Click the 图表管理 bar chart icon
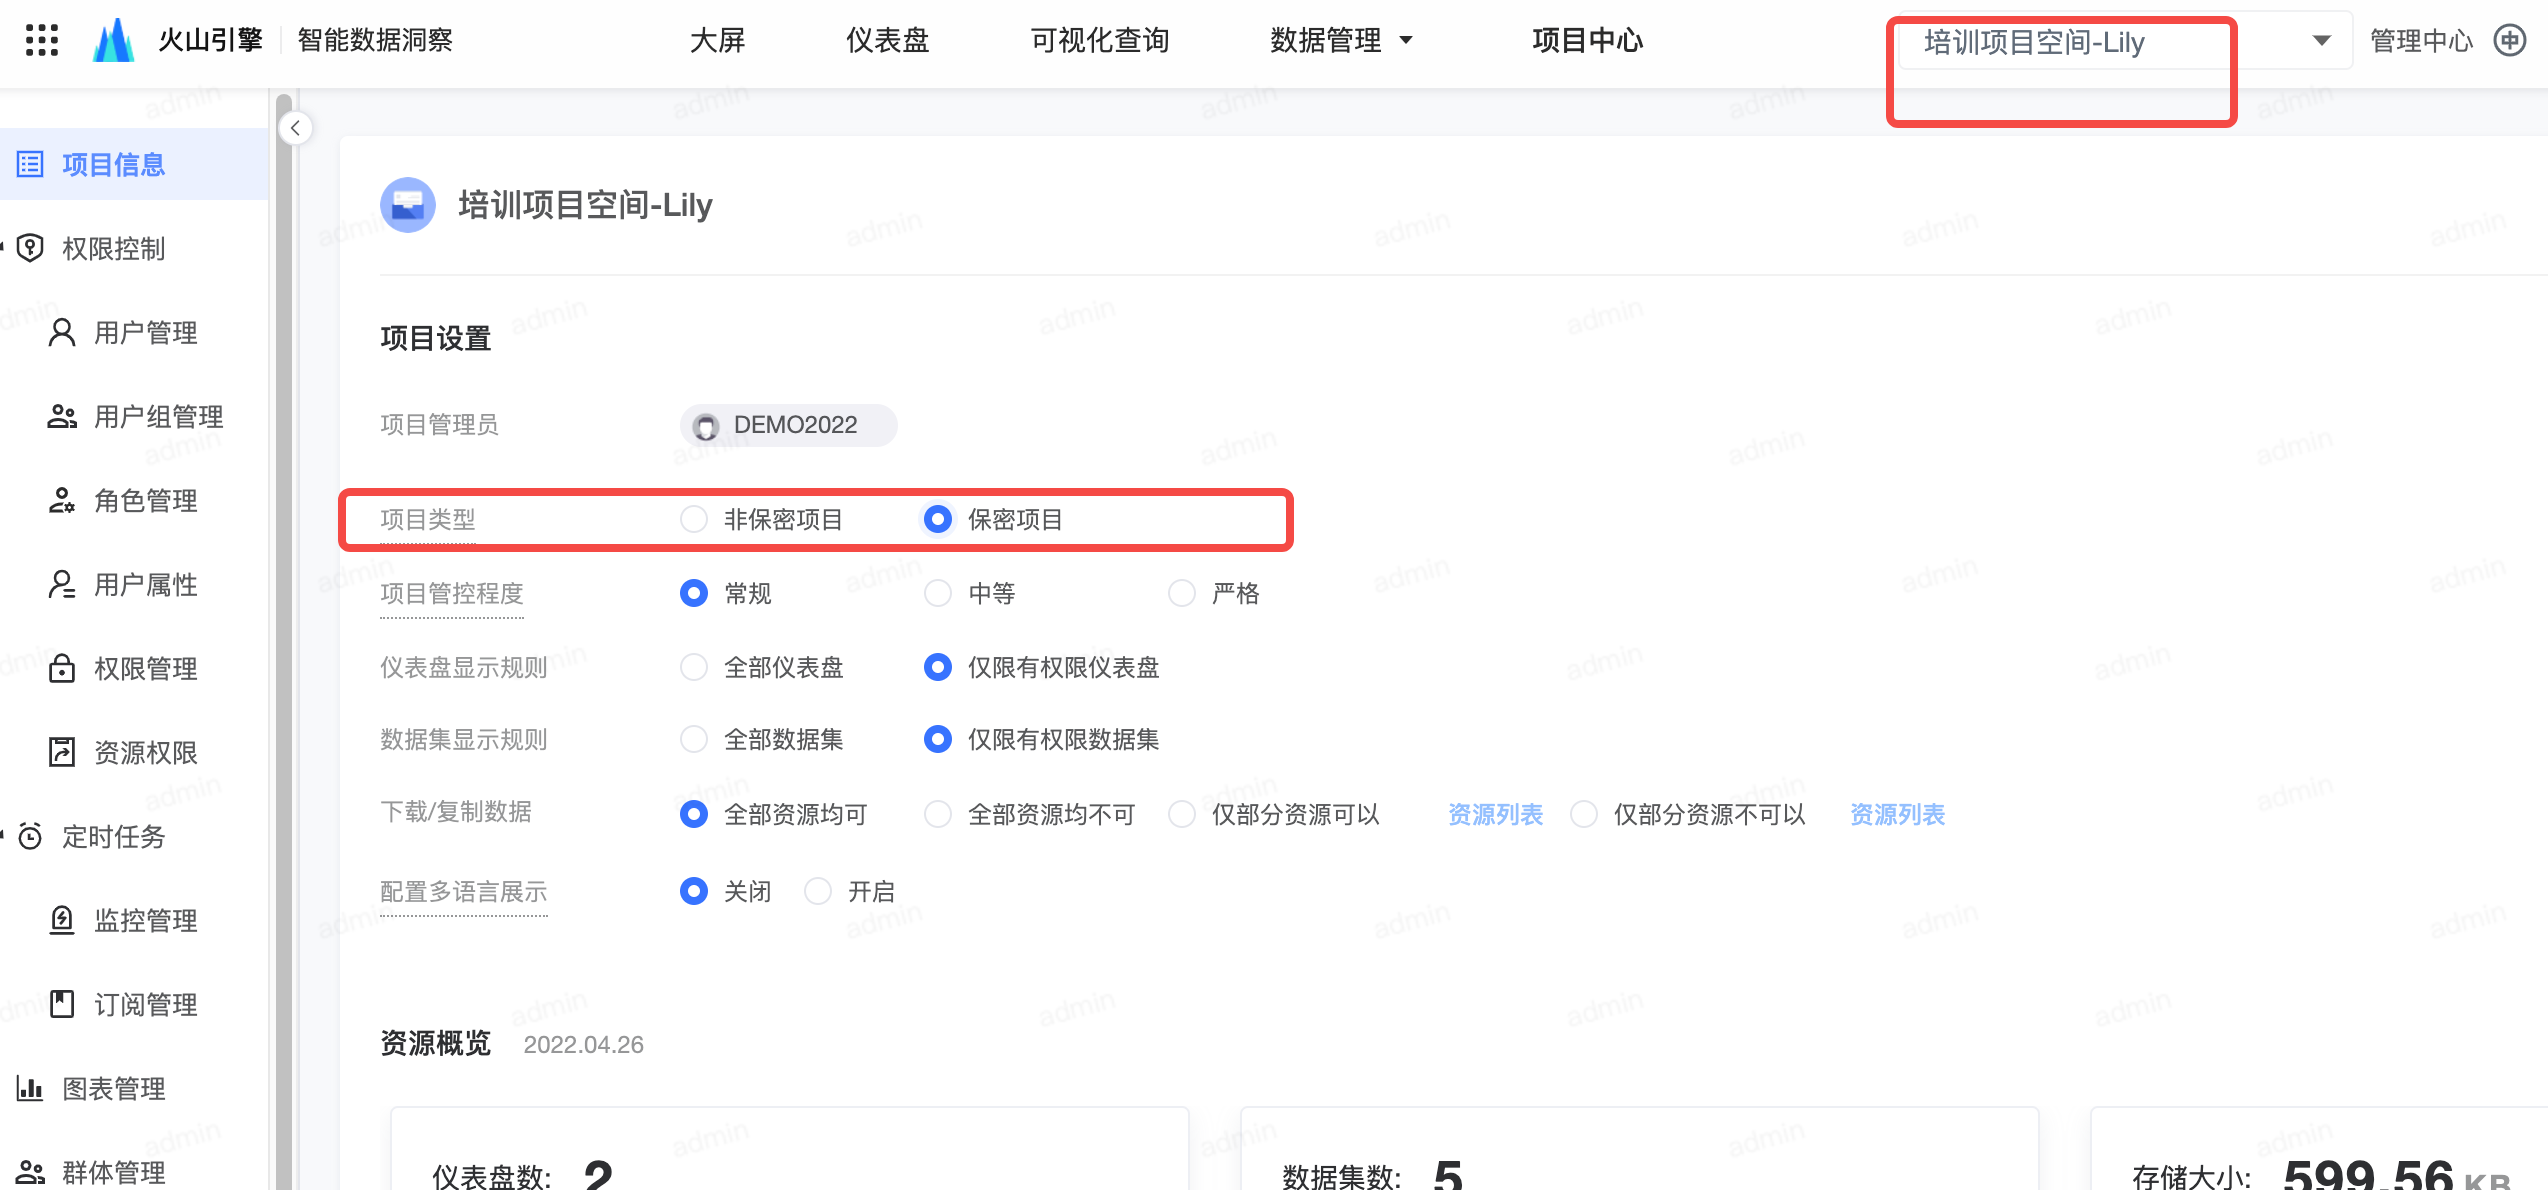 pyautogui.click(x=30, y=1088)
